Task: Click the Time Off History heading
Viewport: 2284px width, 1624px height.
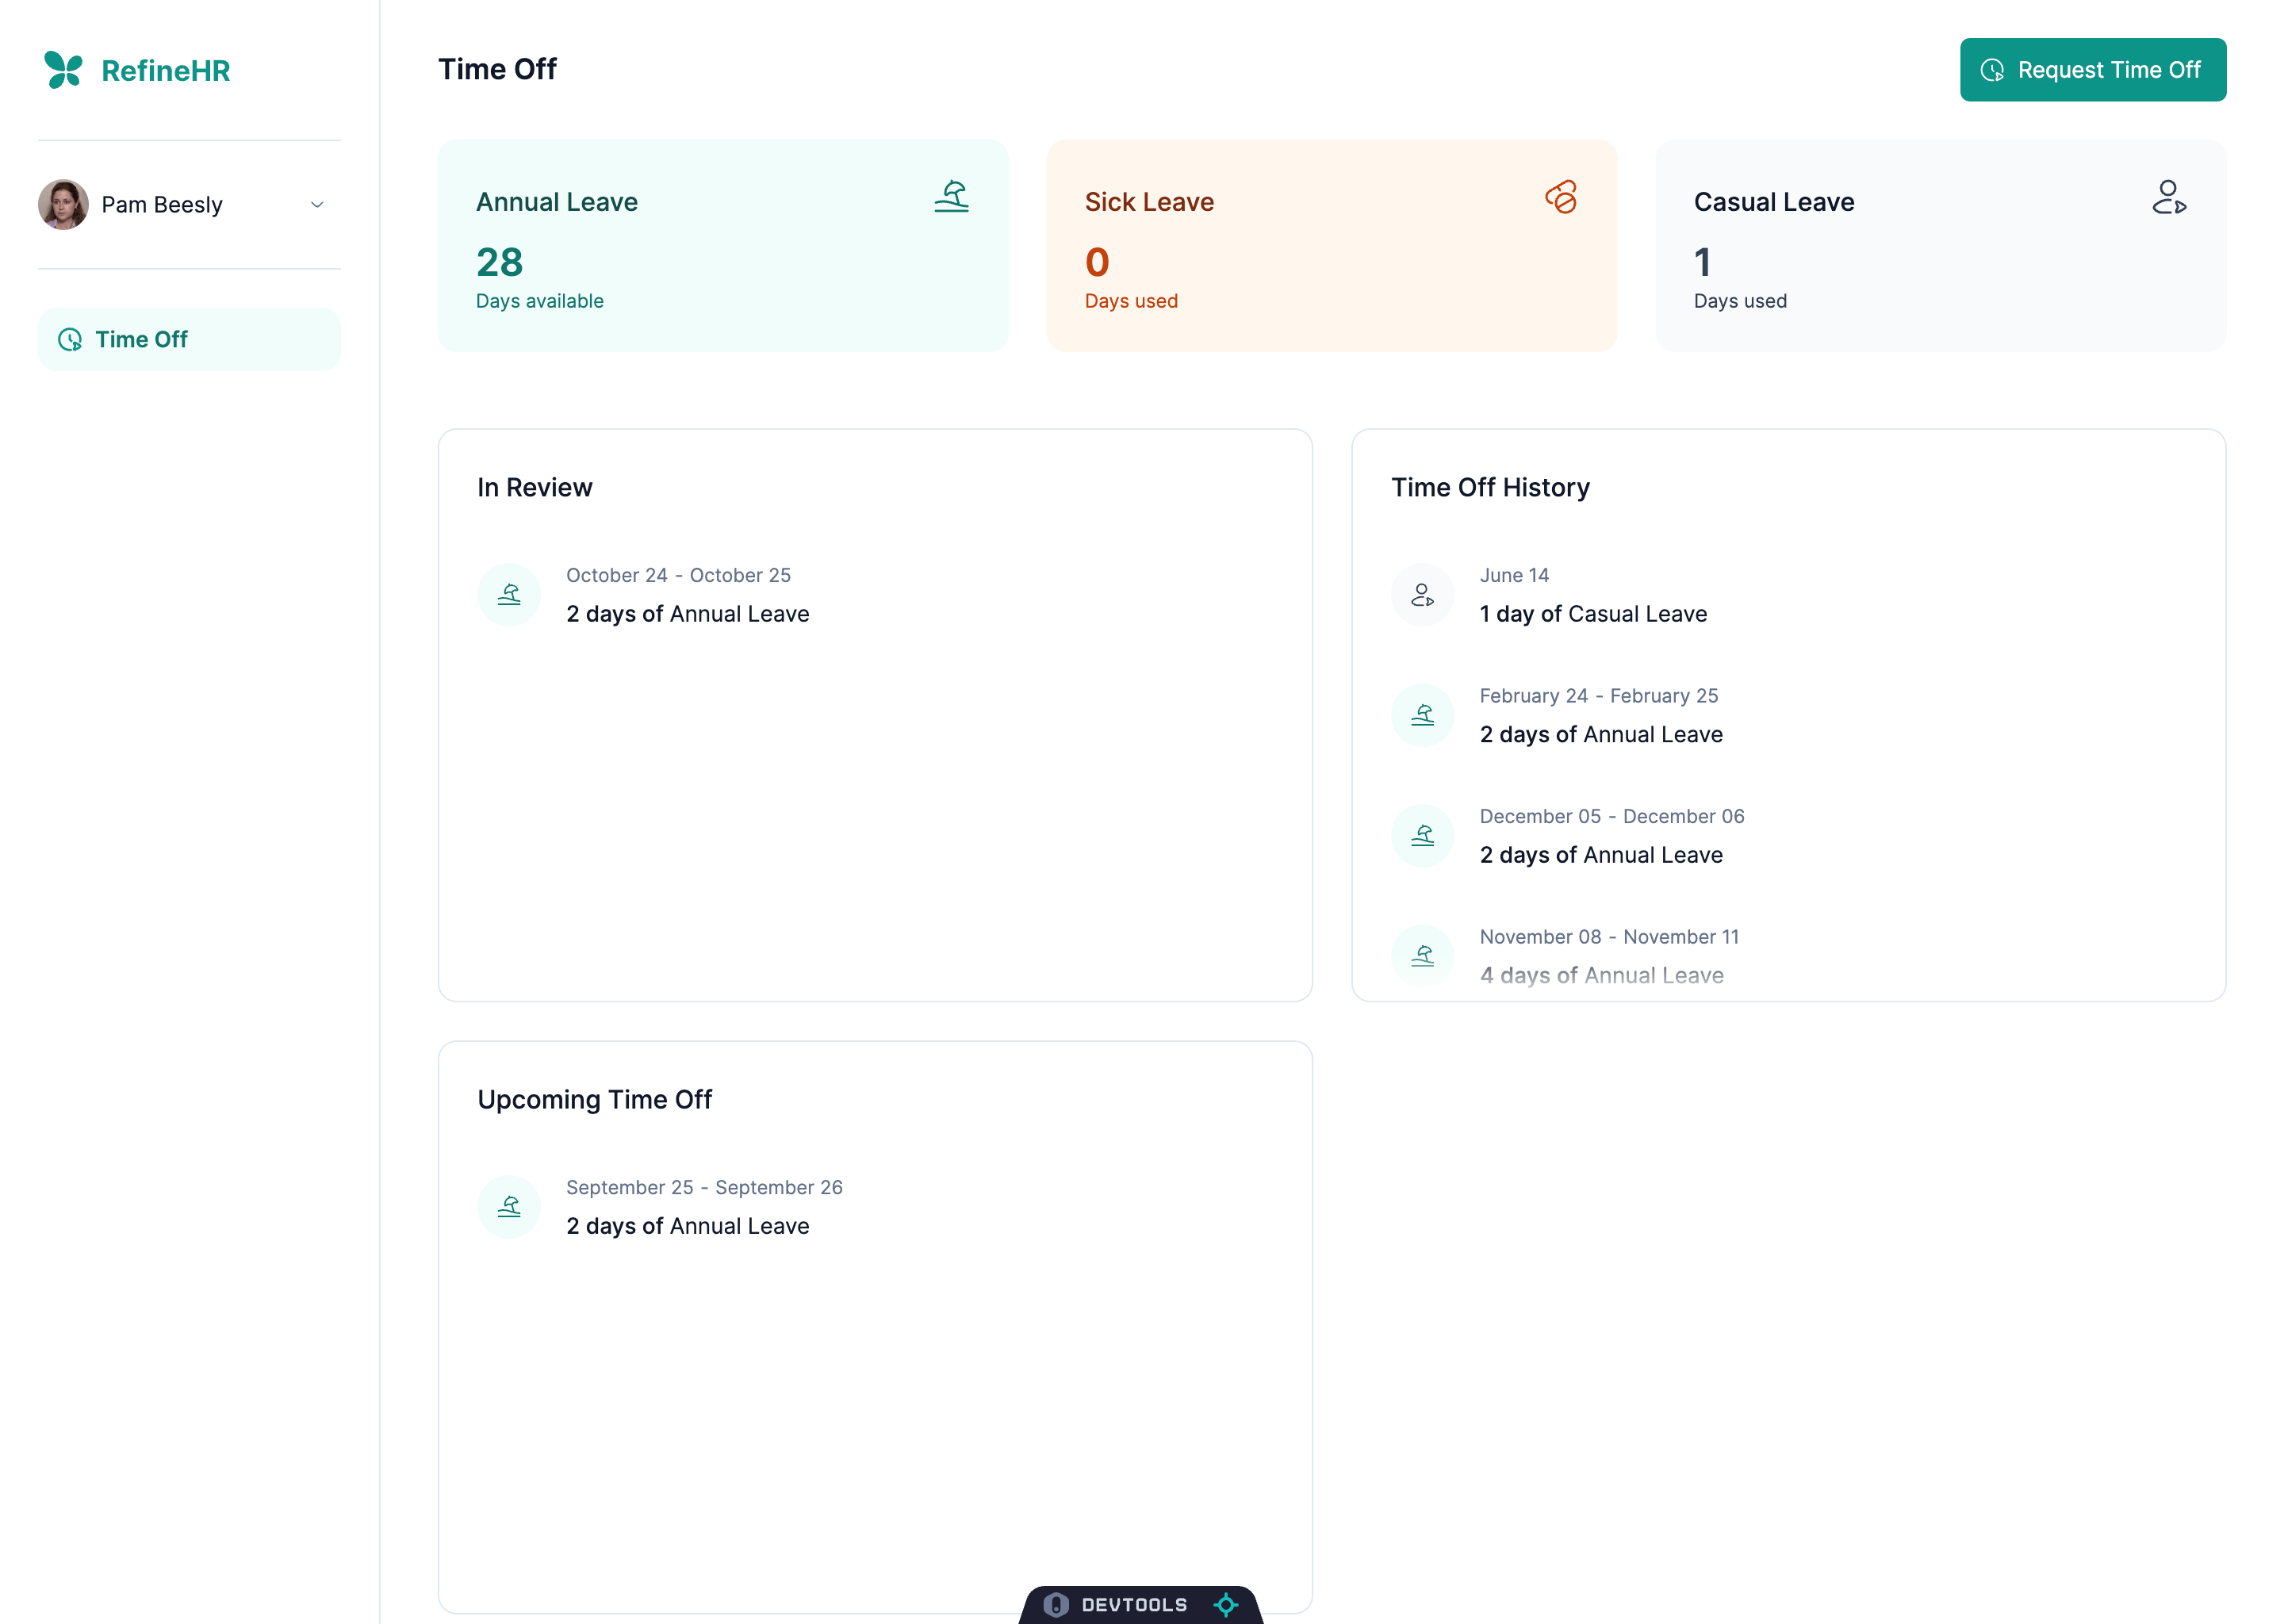Action: tap(1489, 487)
